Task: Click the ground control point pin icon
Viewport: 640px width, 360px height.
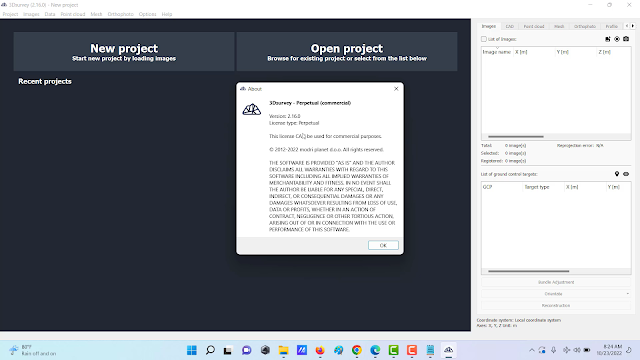Action: coord(617,174)
